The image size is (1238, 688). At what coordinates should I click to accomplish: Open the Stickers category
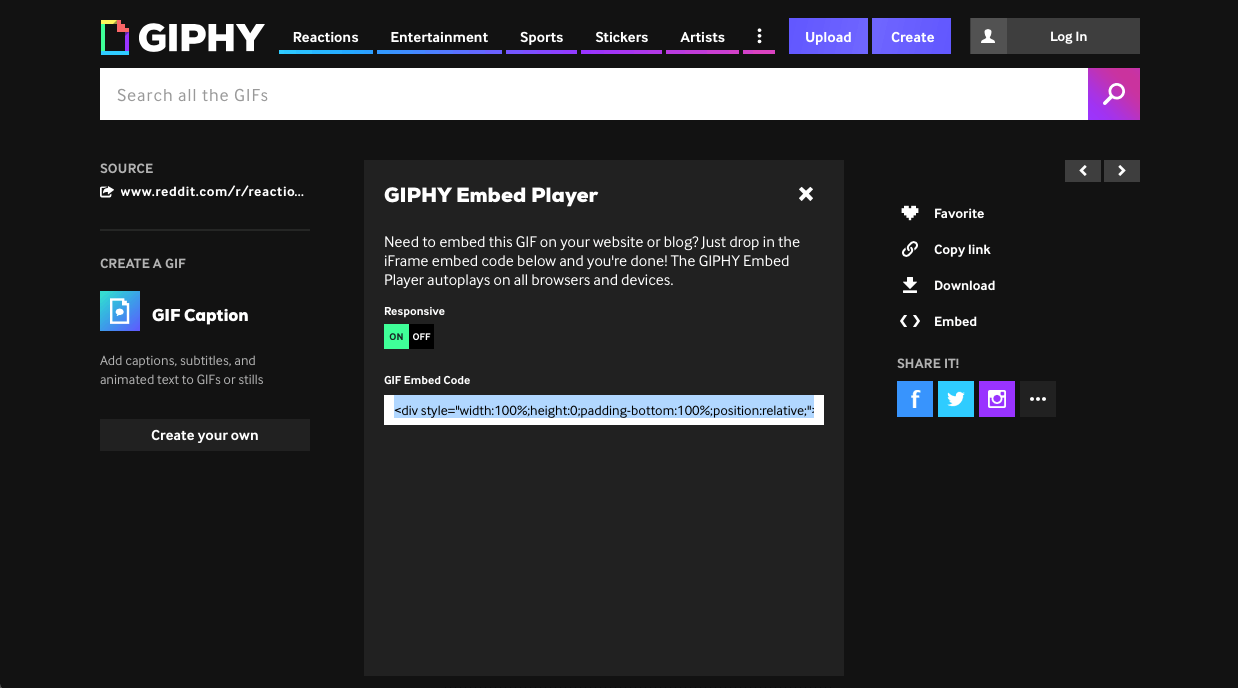coord(622,37)
